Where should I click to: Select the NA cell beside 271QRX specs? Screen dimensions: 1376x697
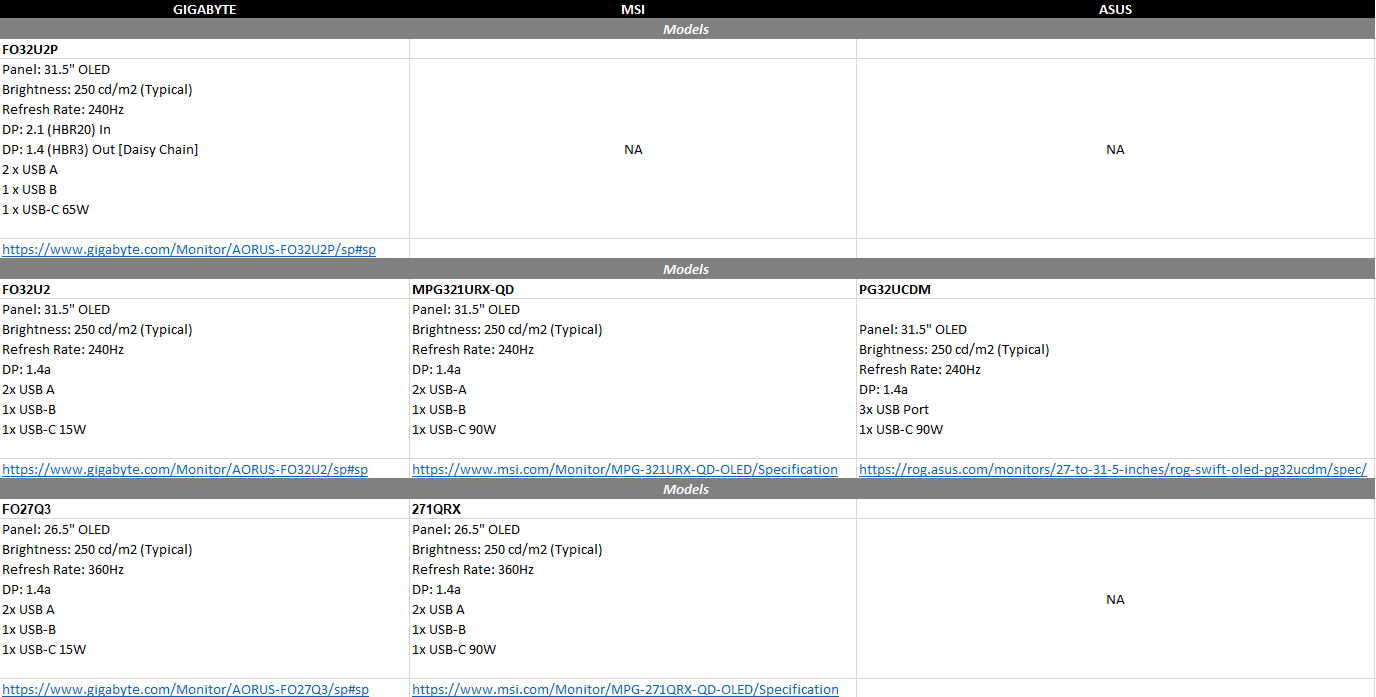coord(1115,599)
